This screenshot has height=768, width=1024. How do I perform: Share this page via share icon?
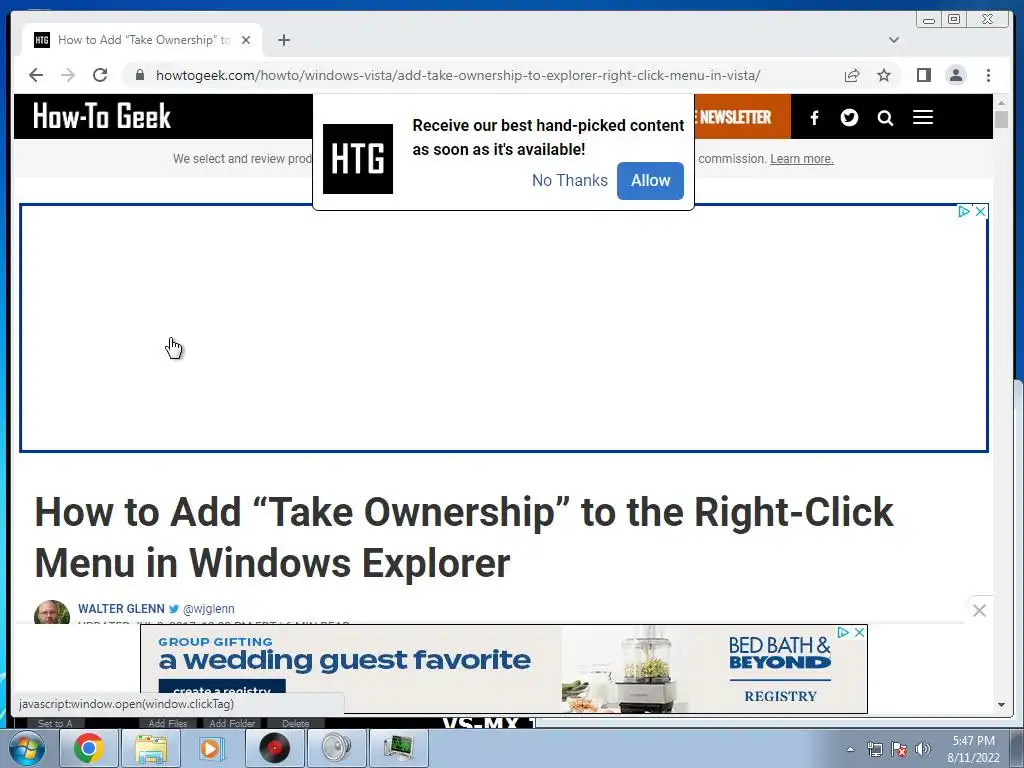pyautogui.click(x=852, y=75)
